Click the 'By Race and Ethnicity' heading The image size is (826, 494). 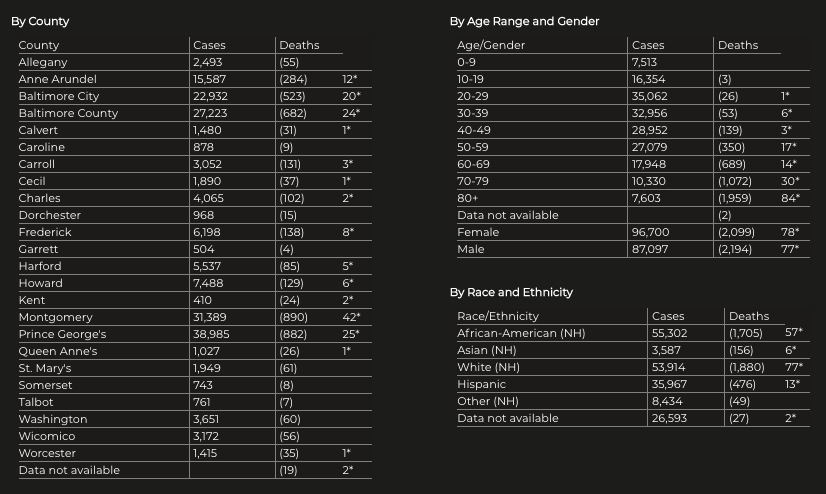tap(511, 292)
